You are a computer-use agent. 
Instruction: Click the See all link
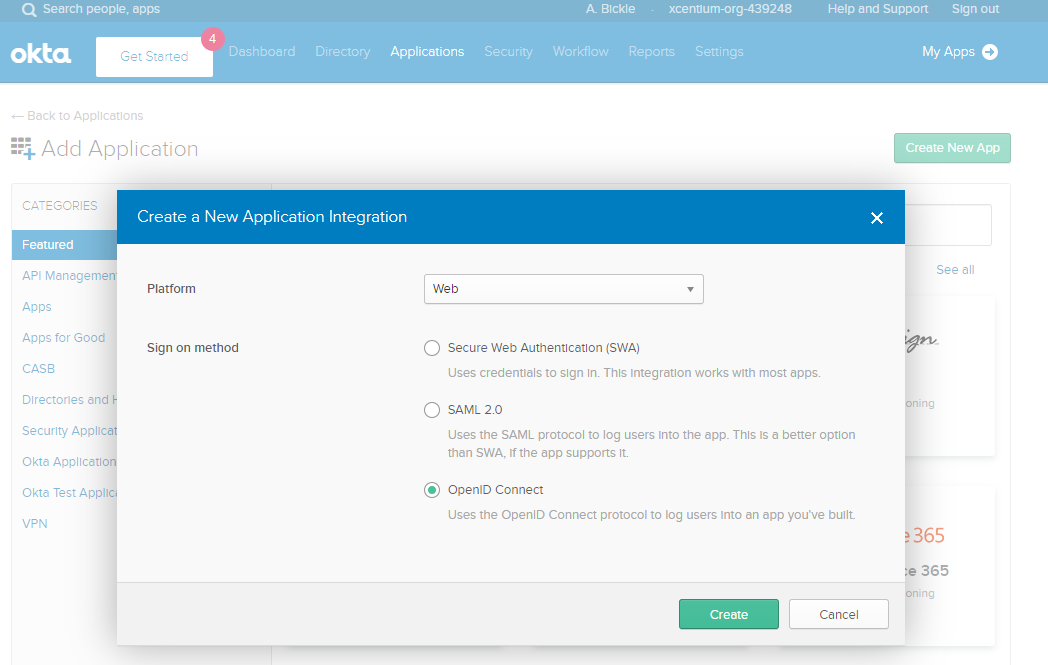click(x=955, y=269)
